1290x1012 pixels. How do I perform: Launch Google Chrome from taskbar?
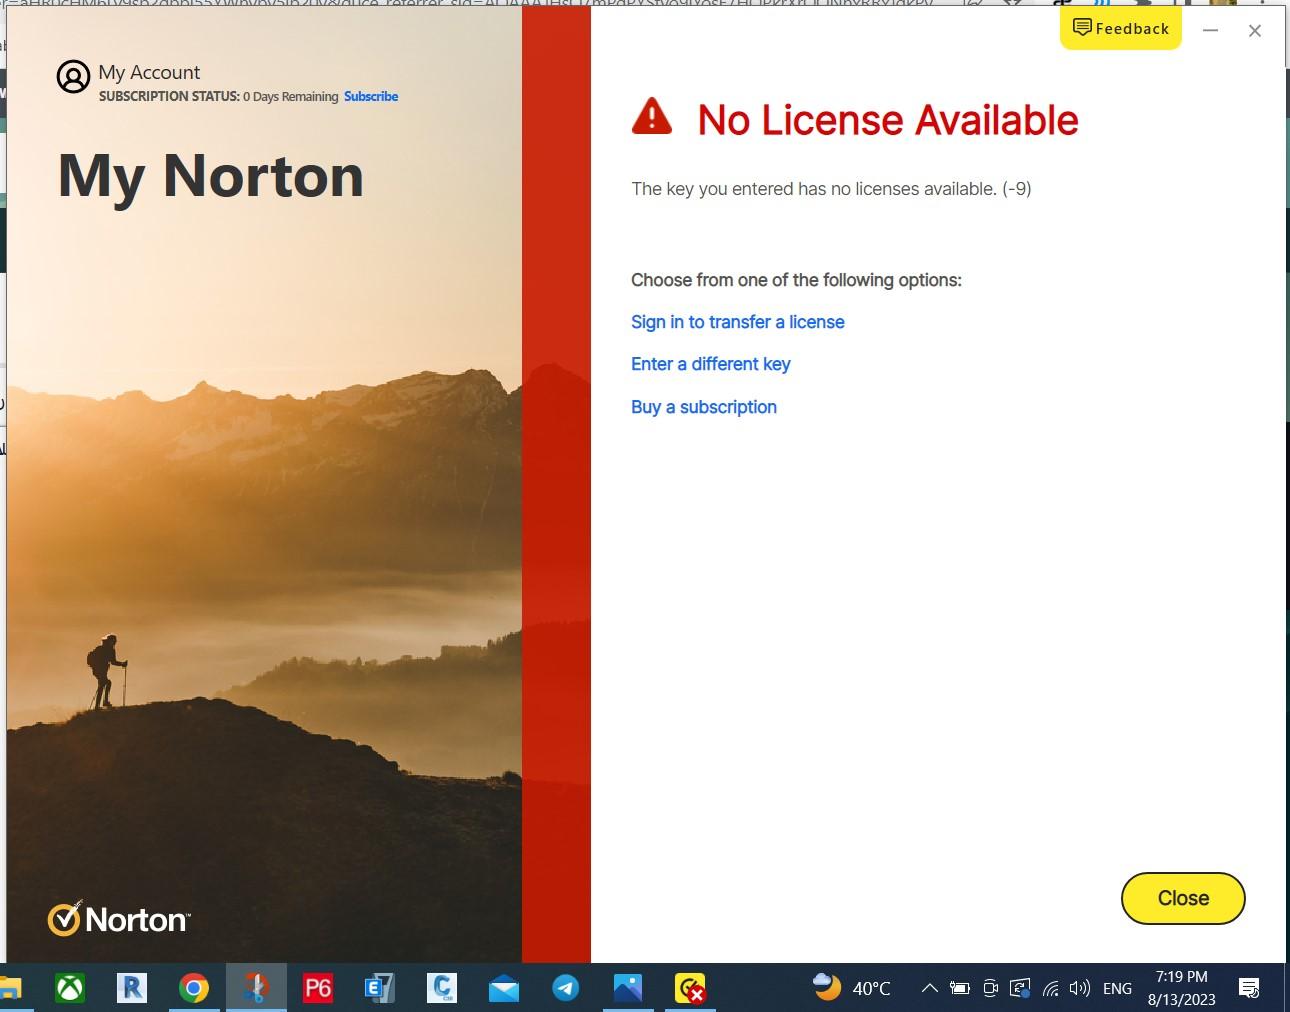point(194,988)
